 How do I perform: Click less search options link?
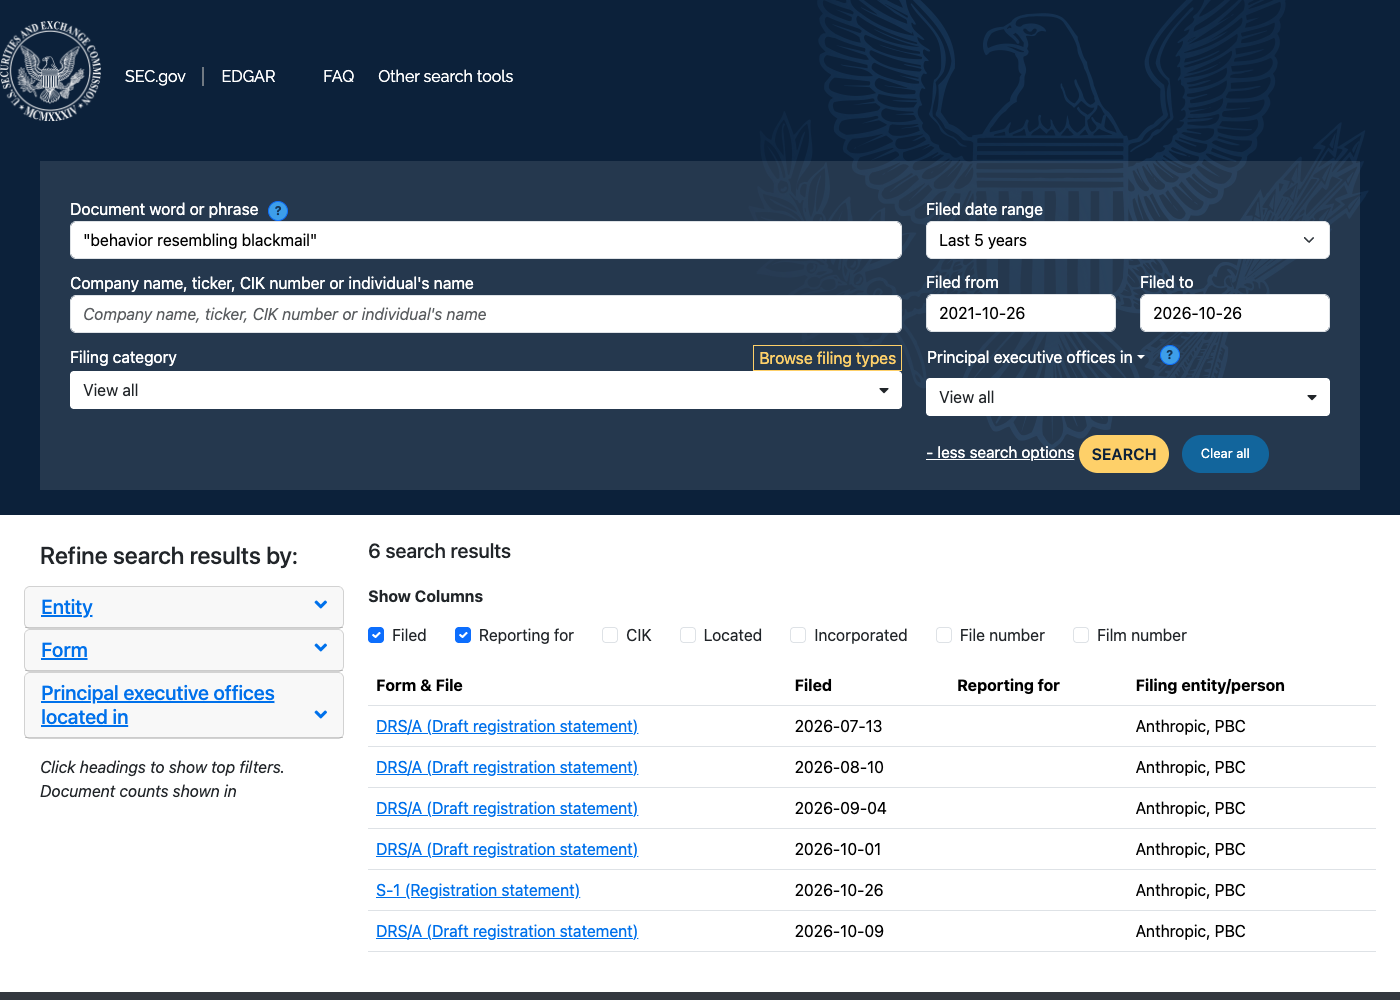coord(1000,453)
